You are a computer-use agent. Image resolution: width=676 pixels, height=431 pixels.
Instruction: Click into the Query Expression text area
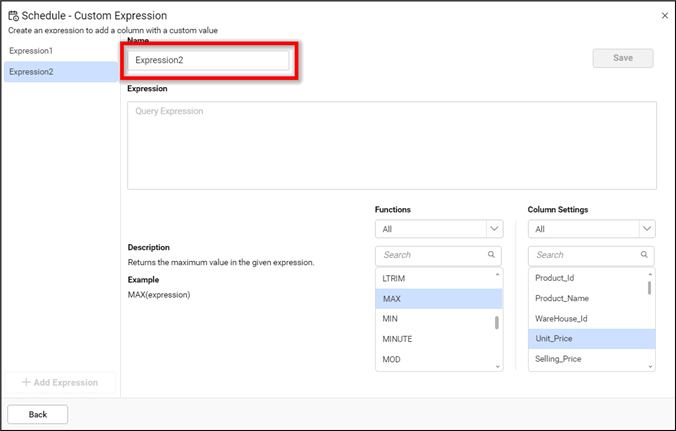[x=391, y=145]
